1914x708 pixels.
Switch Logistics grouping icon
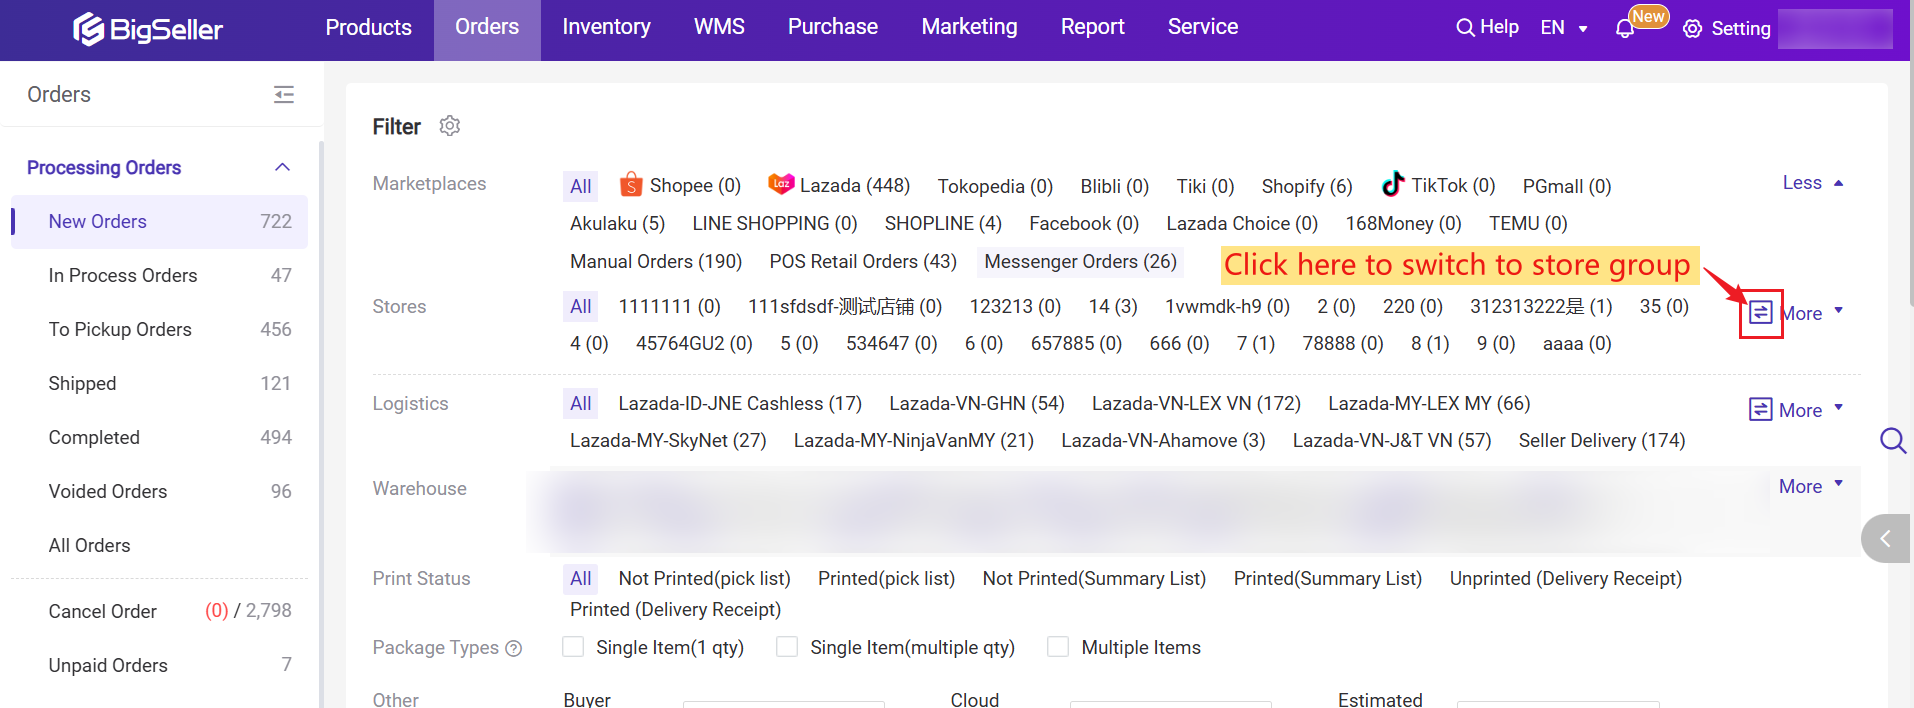click(x=1760, y=409)
